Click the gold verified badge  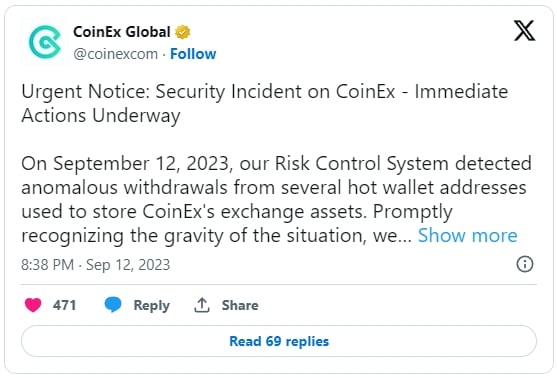click(x=183, y=32)
